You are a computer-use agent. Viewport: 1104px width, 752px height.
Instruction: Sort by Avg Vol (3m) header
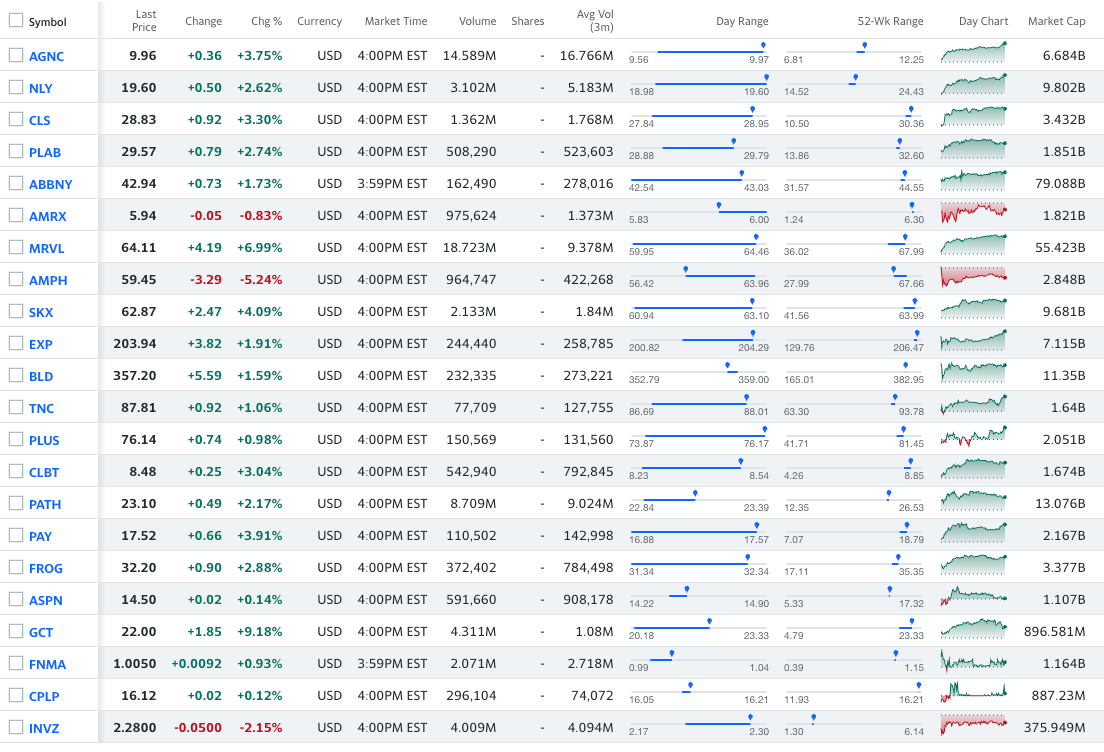(x=595, y=20)
